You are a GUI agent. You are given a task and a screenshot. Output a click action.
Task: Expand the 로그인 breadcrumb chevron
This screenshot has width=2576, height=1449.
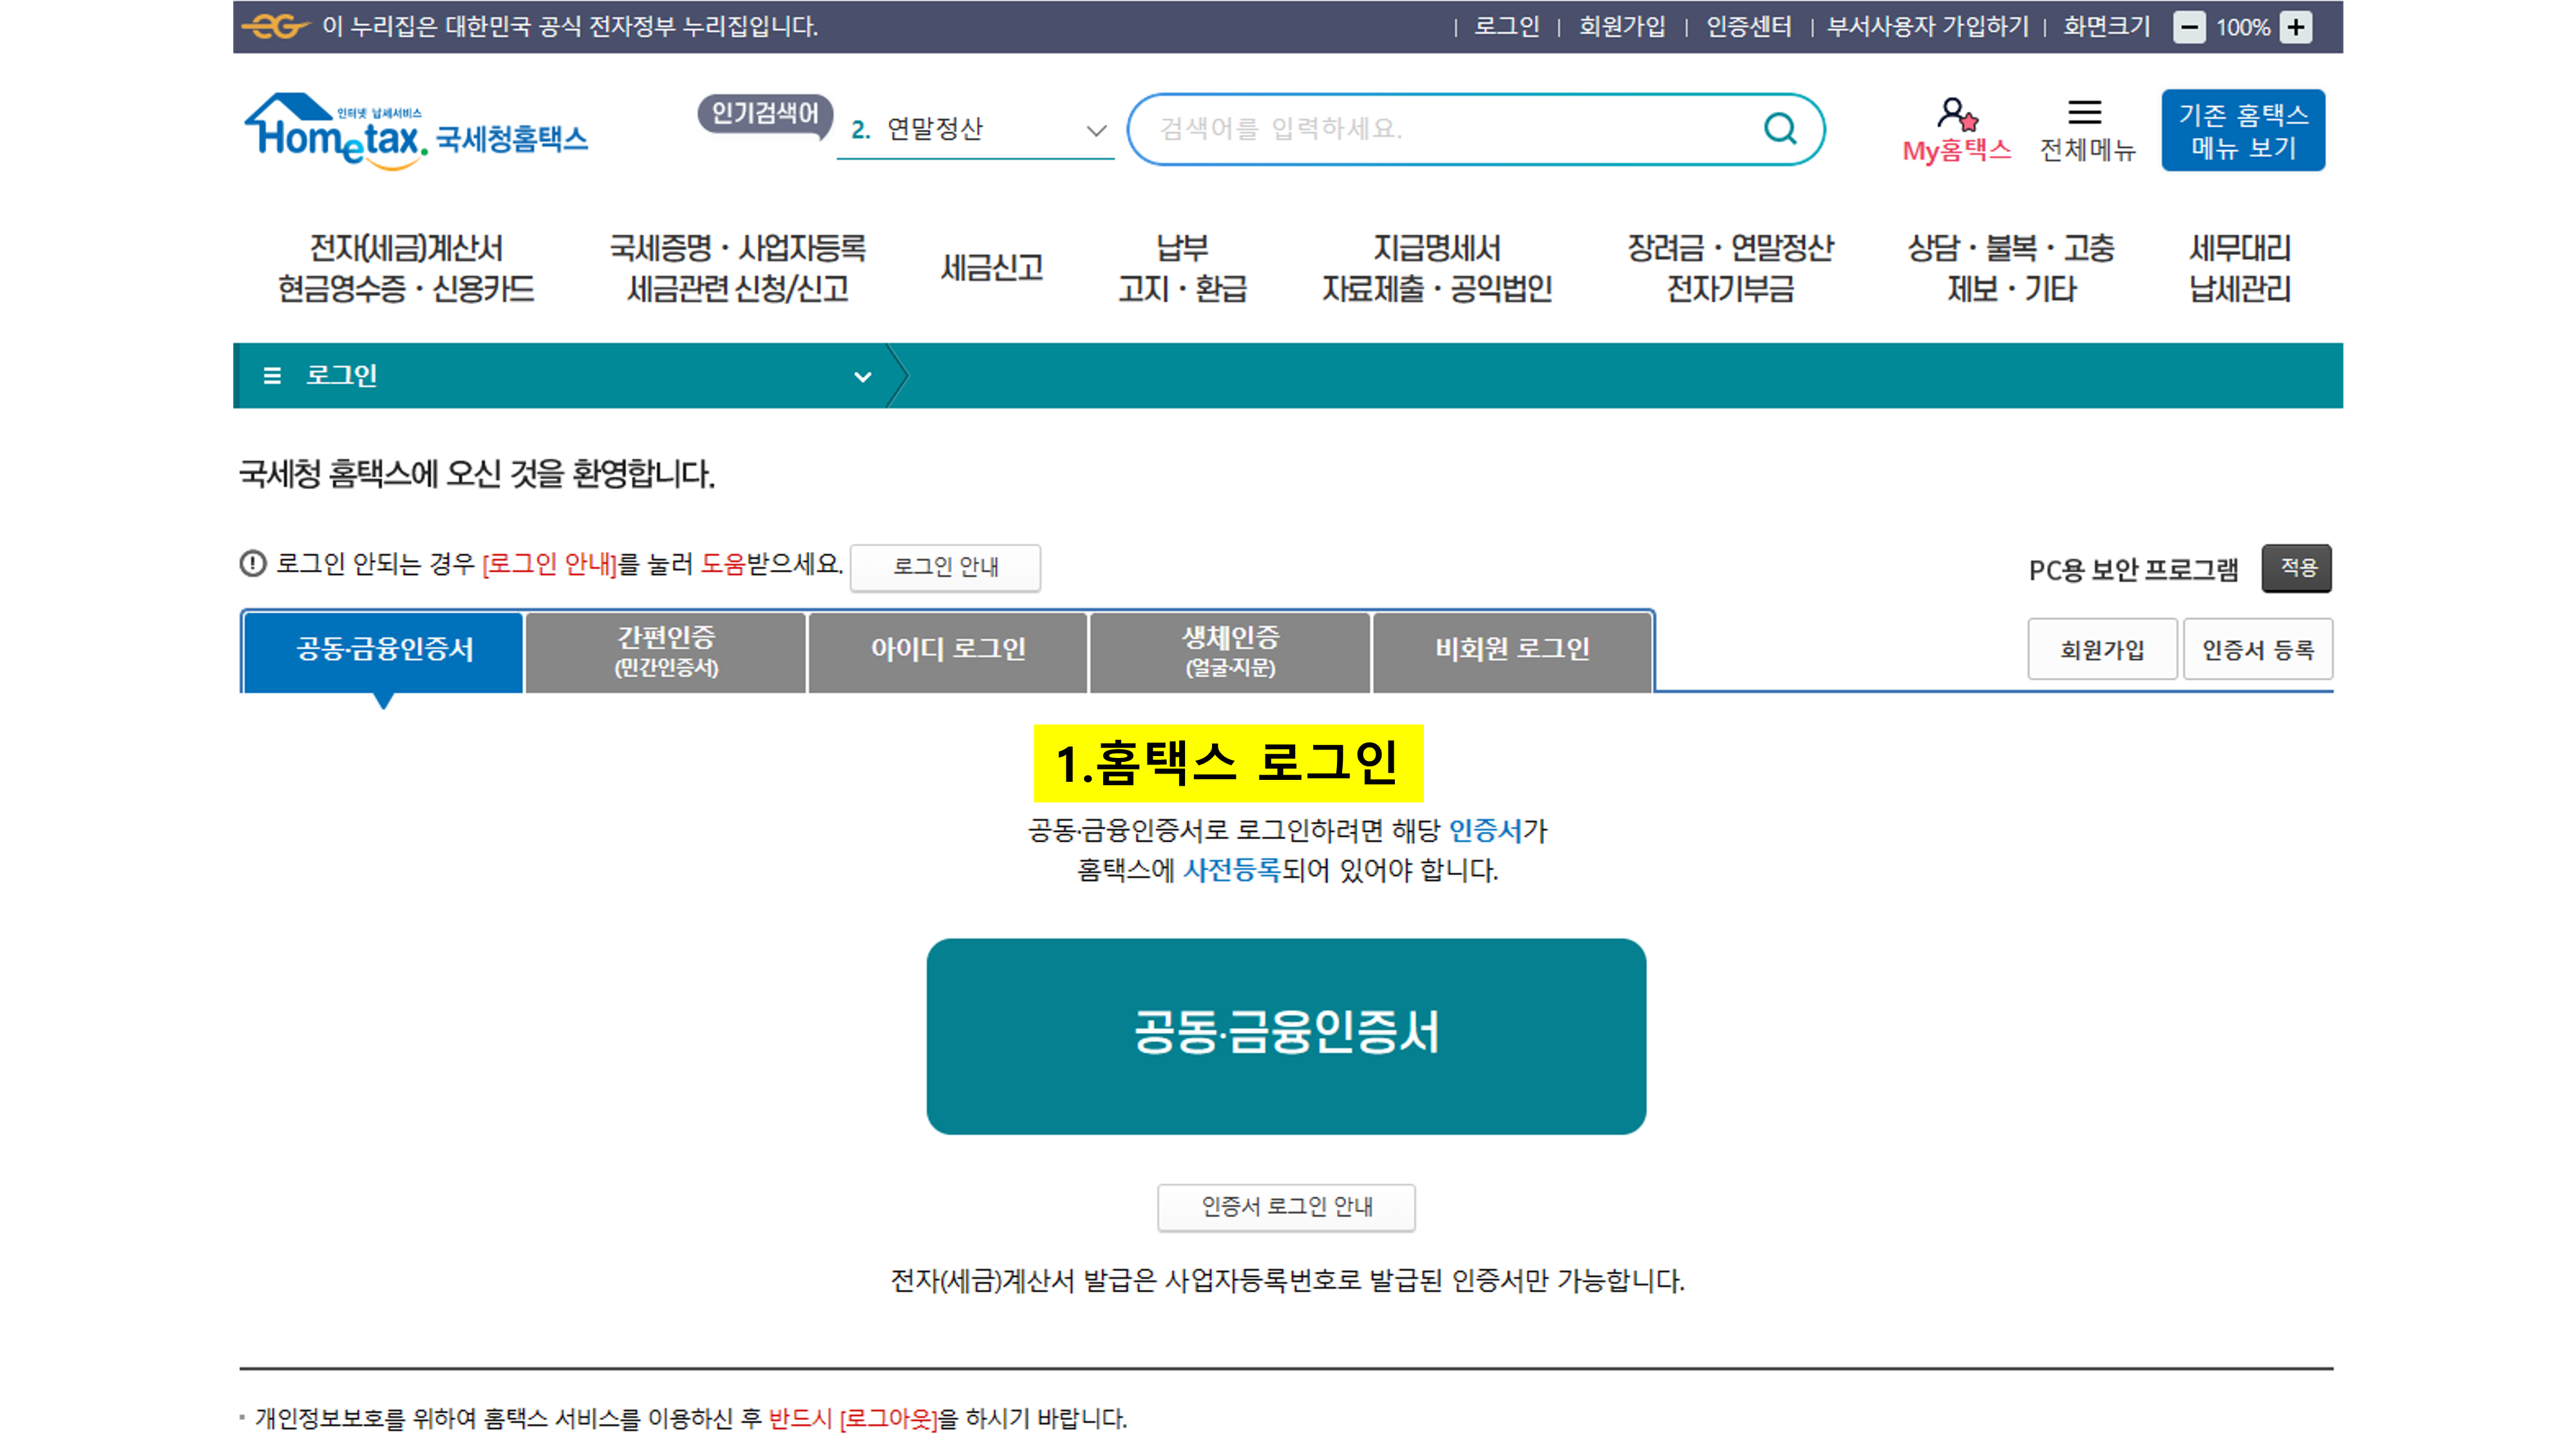862,377
